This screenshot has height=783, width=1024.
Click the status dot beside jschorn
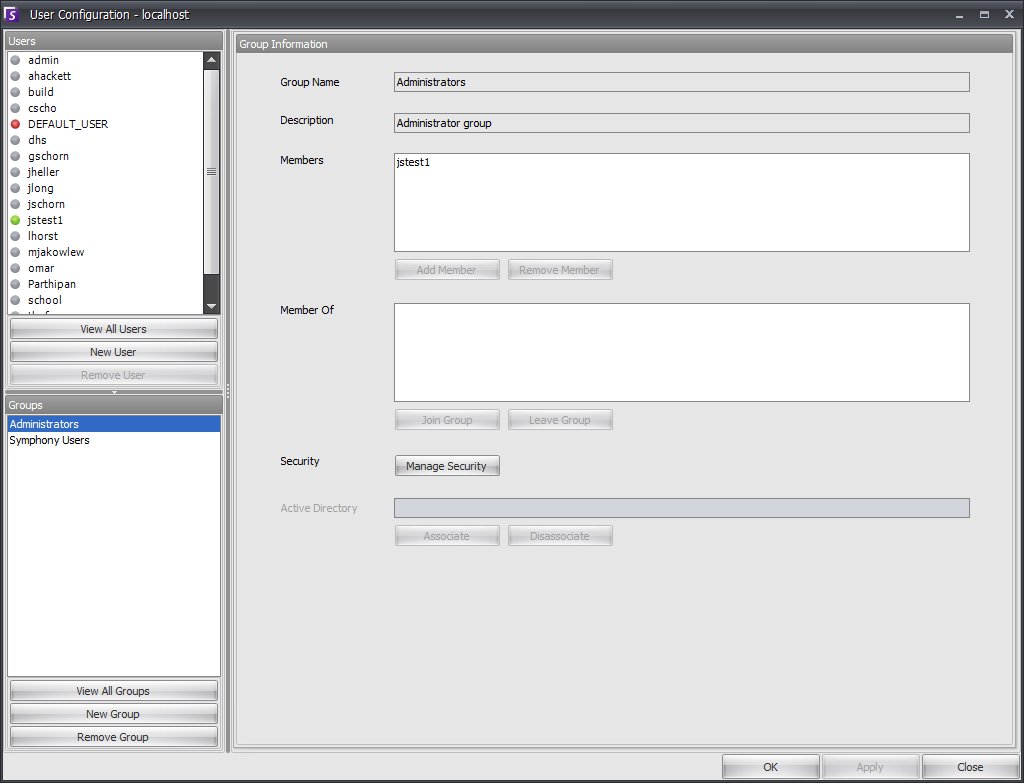point(16,204)
